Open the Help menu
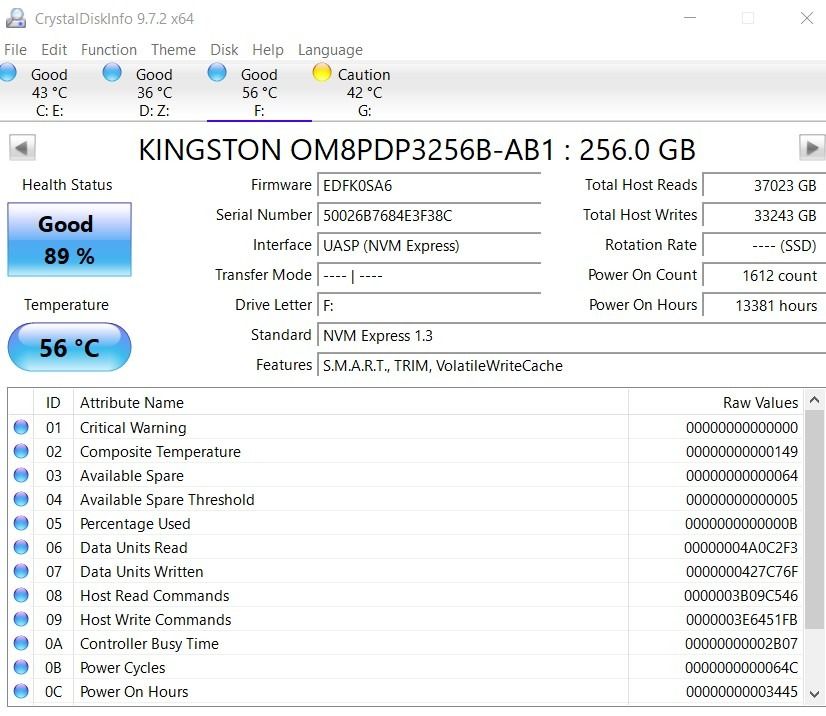The height and width of the screenshot is (716, 826). (x=268, y=50)
